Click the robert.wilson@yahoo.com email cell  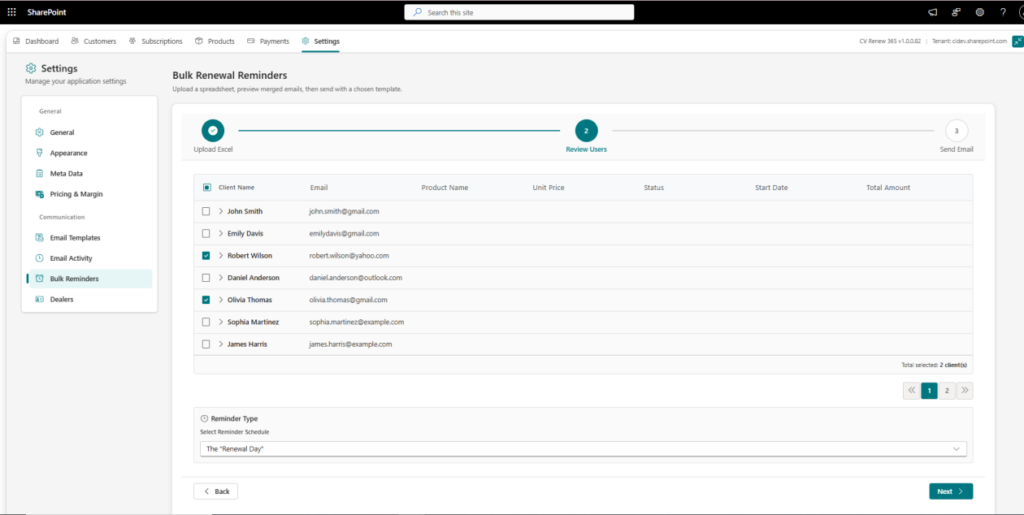(349, 256)
